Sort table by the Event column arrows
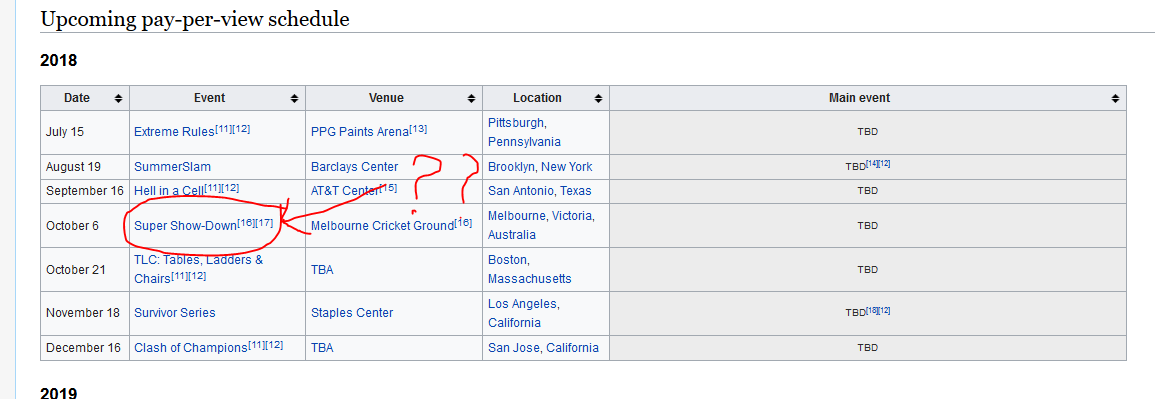Screen dimensions: 1155x399 294,99
